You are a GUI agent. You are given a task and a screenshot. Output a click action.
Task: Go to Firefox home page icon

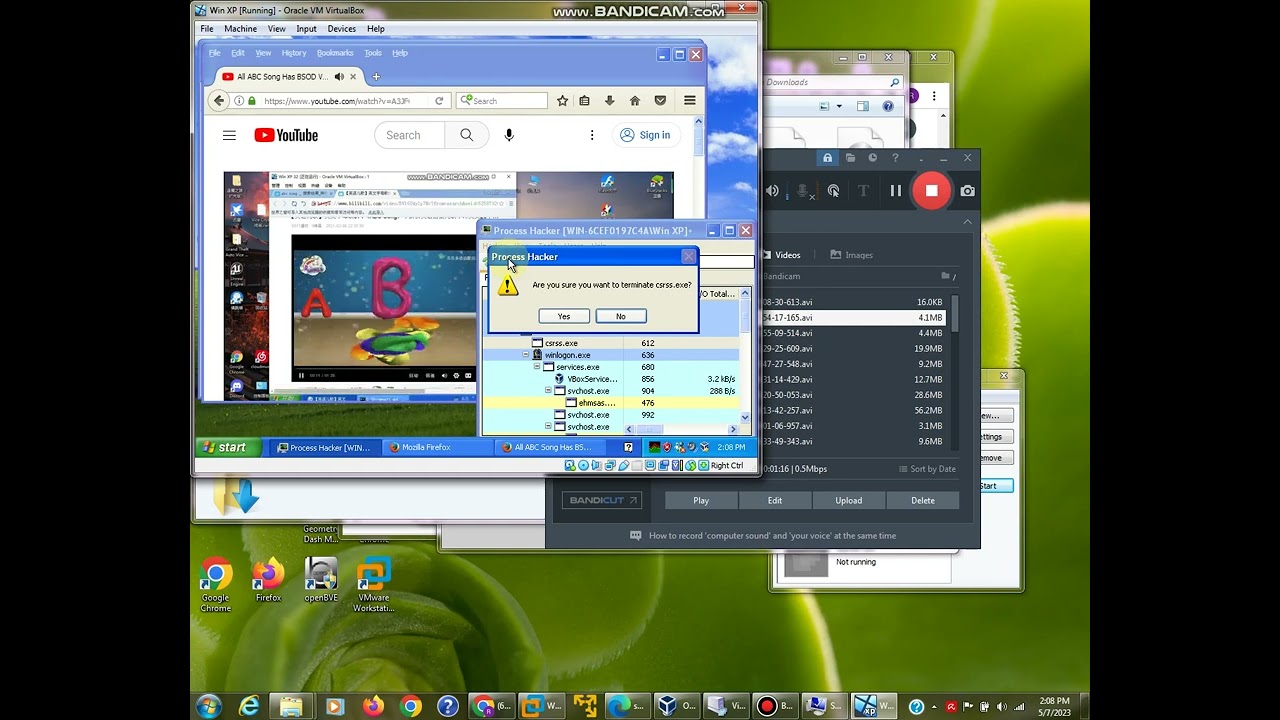634,101
